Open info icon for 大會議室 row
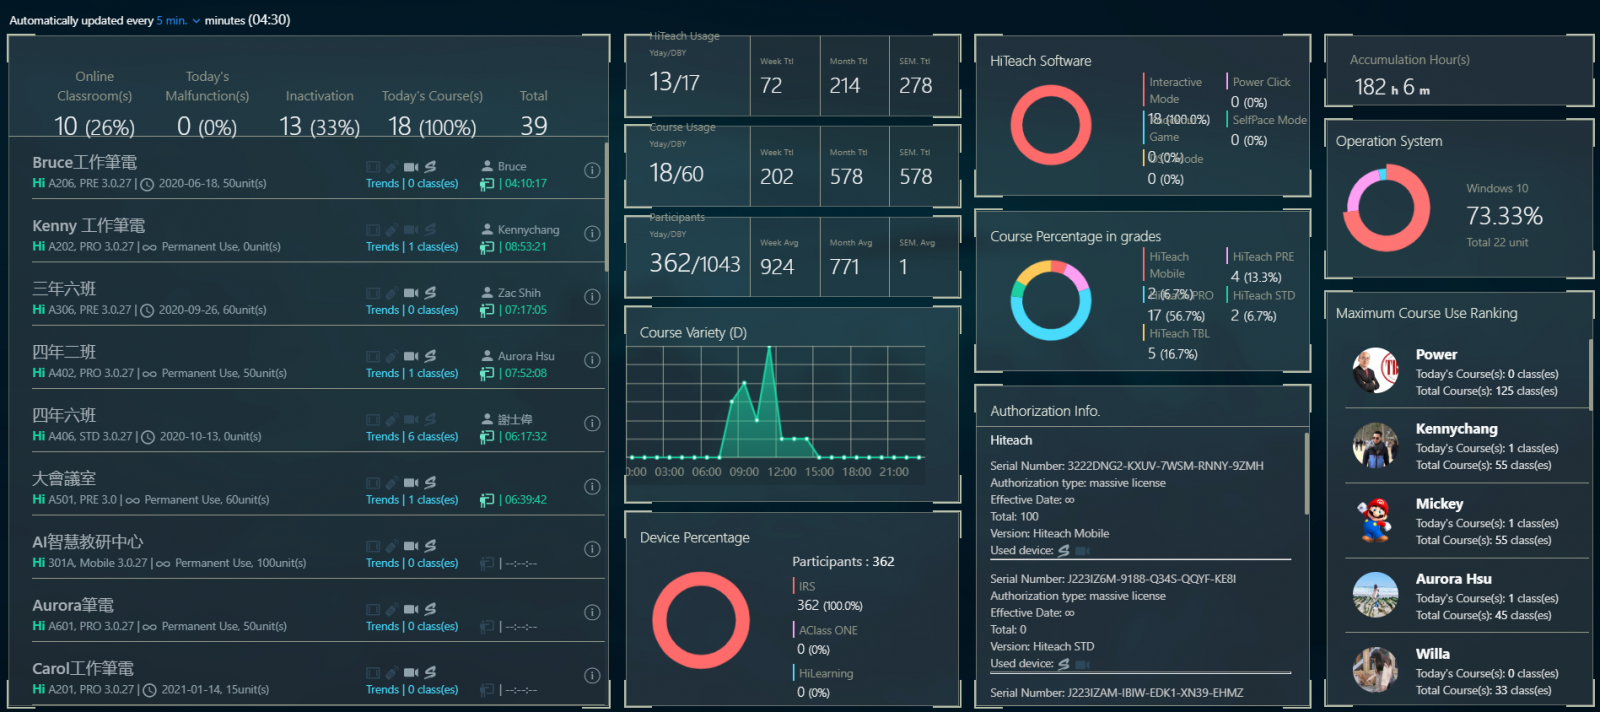The image size is (1600, 712). tap(592, 487)
